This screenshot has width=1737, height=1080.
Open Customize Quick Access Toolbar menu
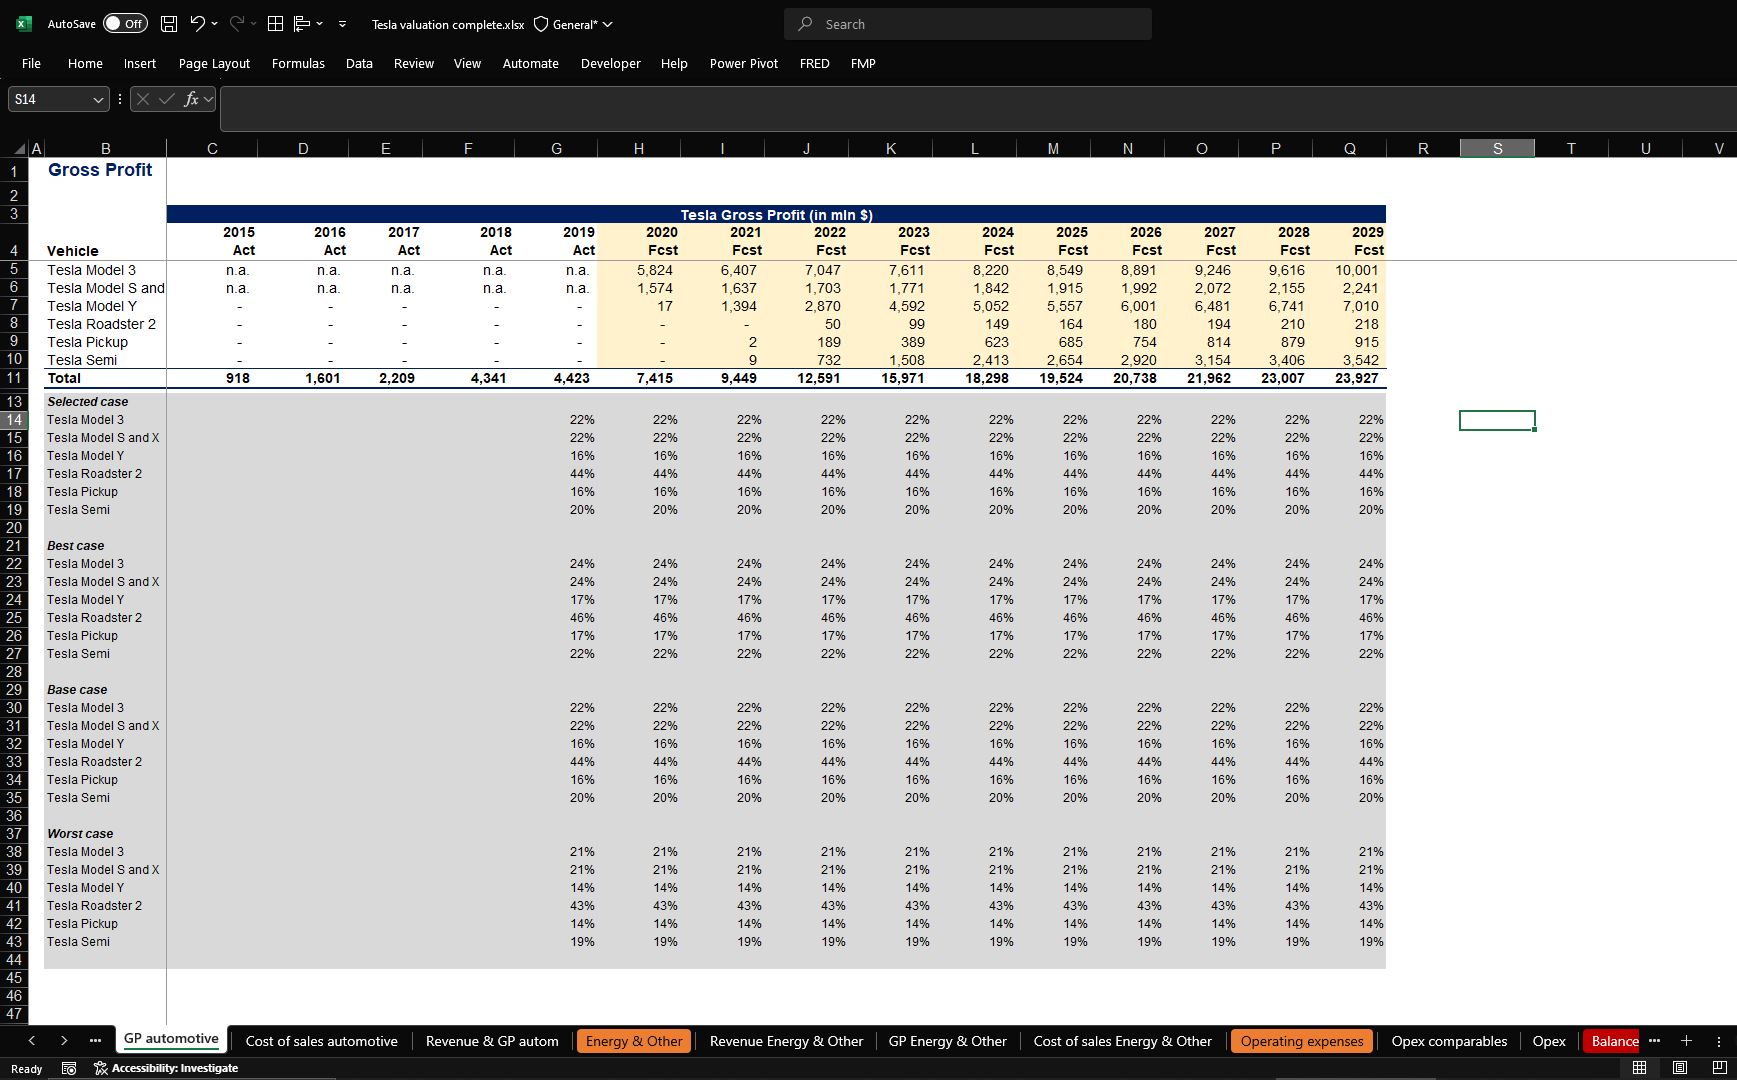[x=342, y=24]
